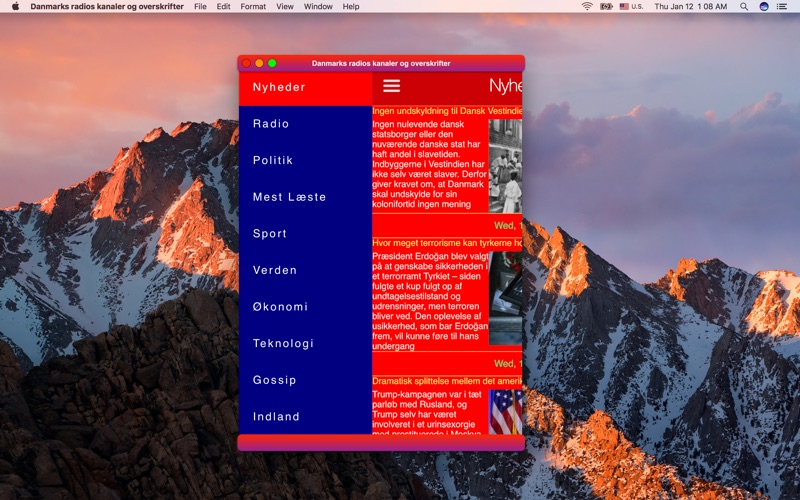Open the Edit menu
This screenshot has height=500, width=800.
223,7
